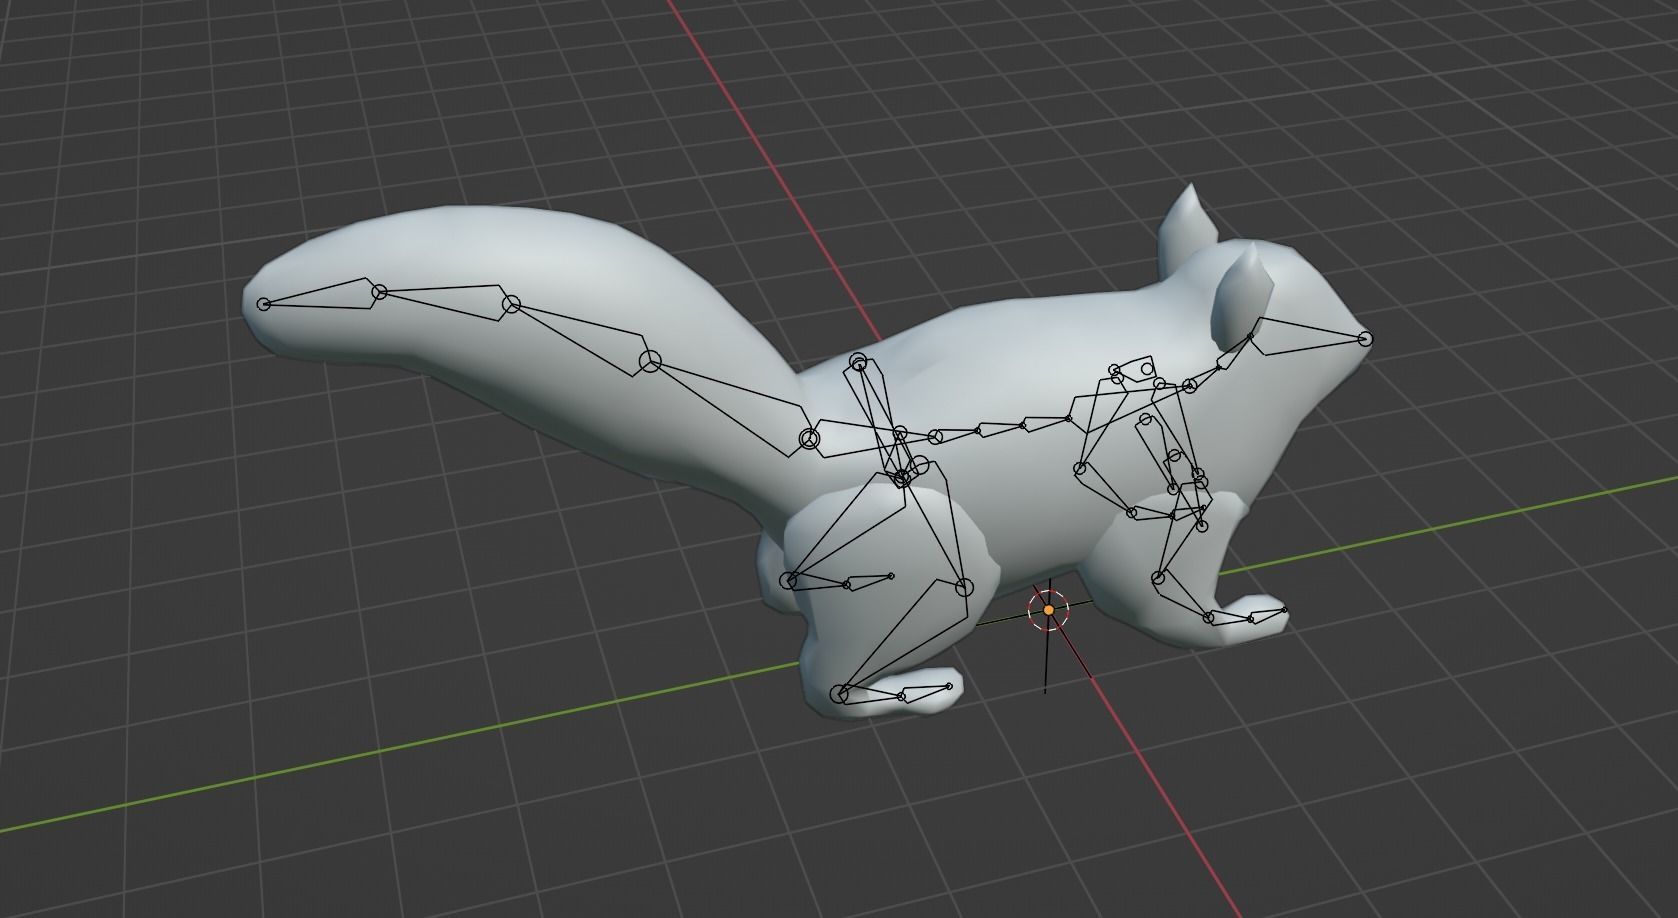The height and width of the screenshot is (918, 1678).
Task: Click the 3D cursor under the squirrel
Action: coord(1048,608)
